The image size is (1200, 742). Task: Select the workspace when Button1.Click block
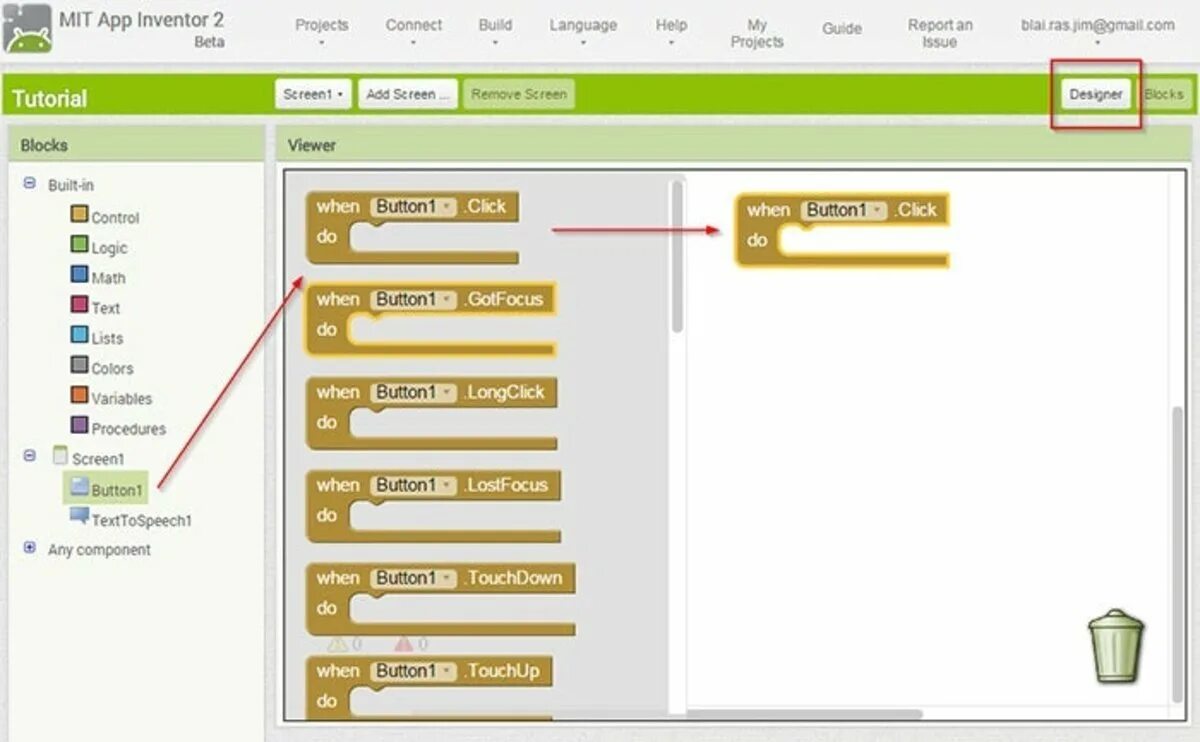[x=842, y=230]
